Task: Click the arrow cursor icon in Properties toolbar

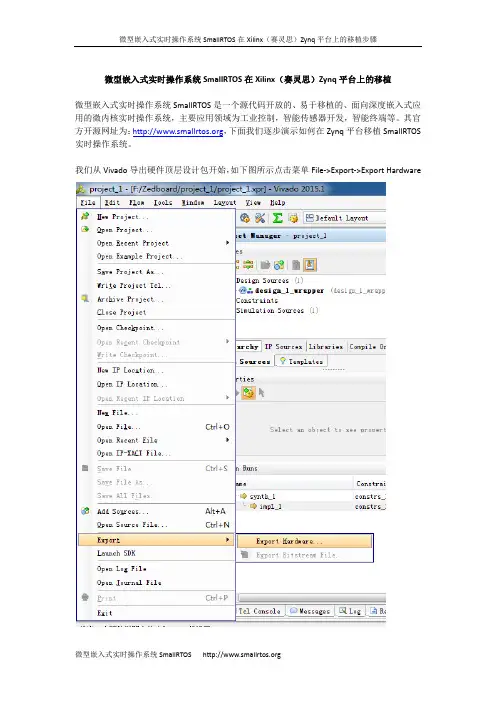Action: click(262, 393)
